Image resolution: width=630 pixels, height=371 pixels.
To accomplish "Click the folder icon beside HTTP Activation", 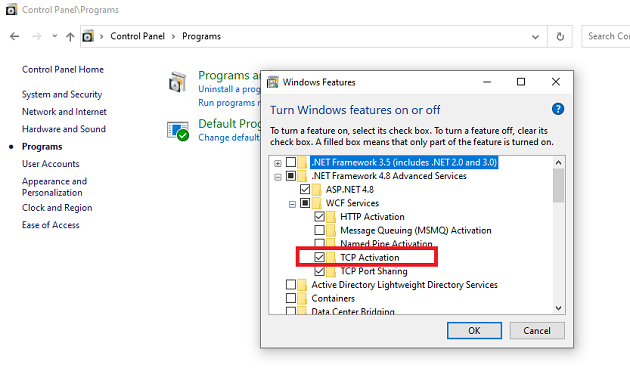I will pos(331,217).
